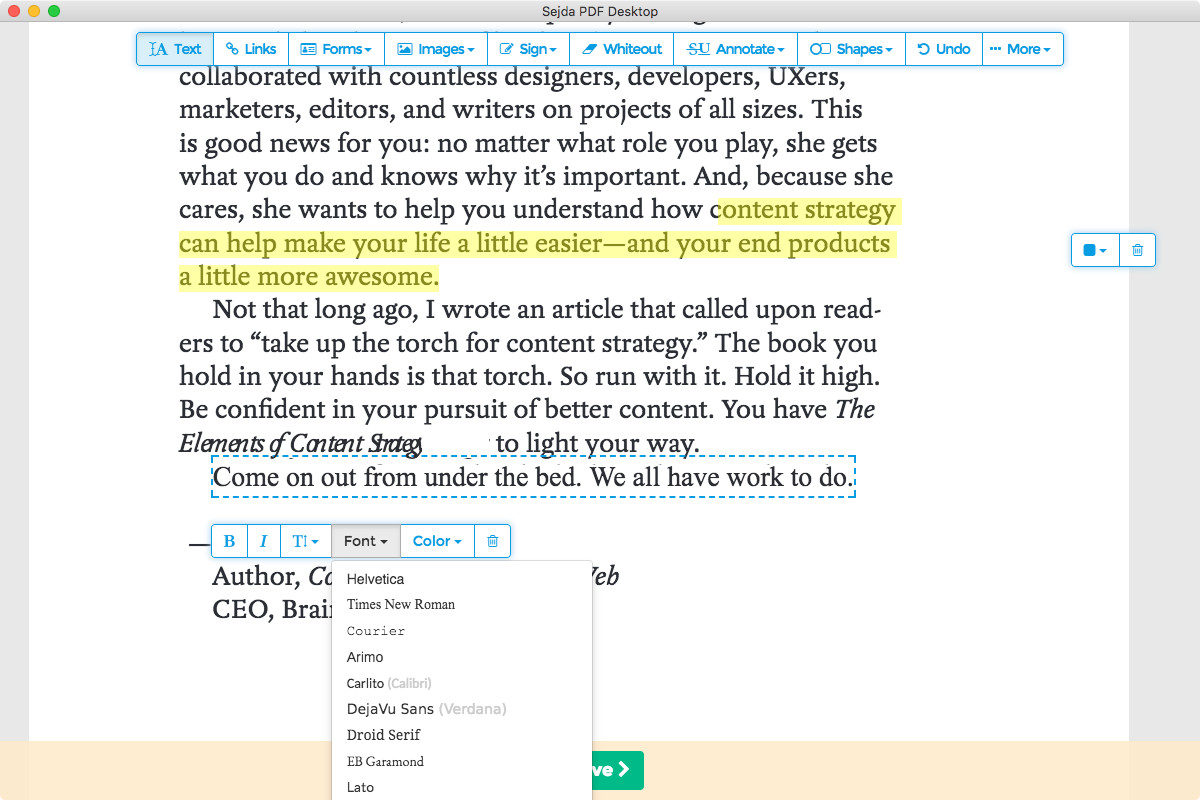Expand the Sign dropdown
1200x800 pixels.
[x=528, y=49]
